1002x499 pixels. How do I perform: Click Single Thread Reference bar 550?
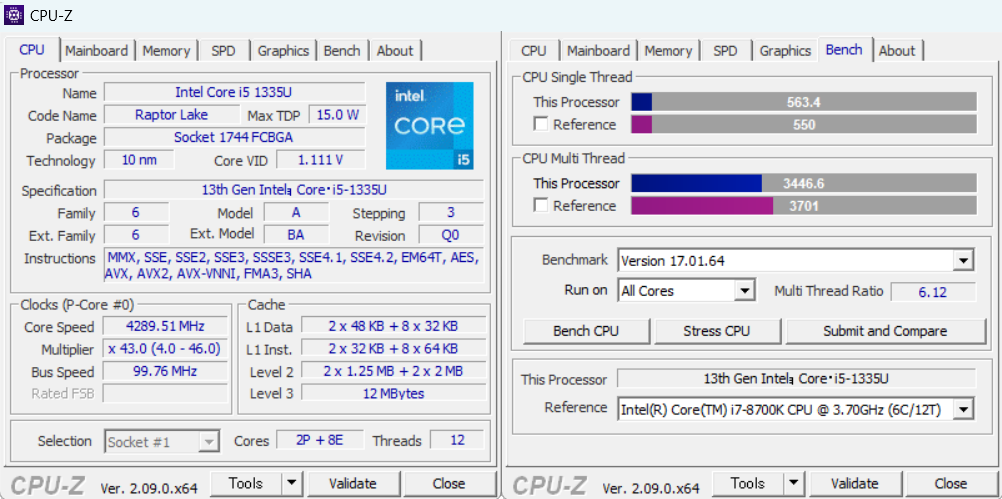(x=804, y=125)
